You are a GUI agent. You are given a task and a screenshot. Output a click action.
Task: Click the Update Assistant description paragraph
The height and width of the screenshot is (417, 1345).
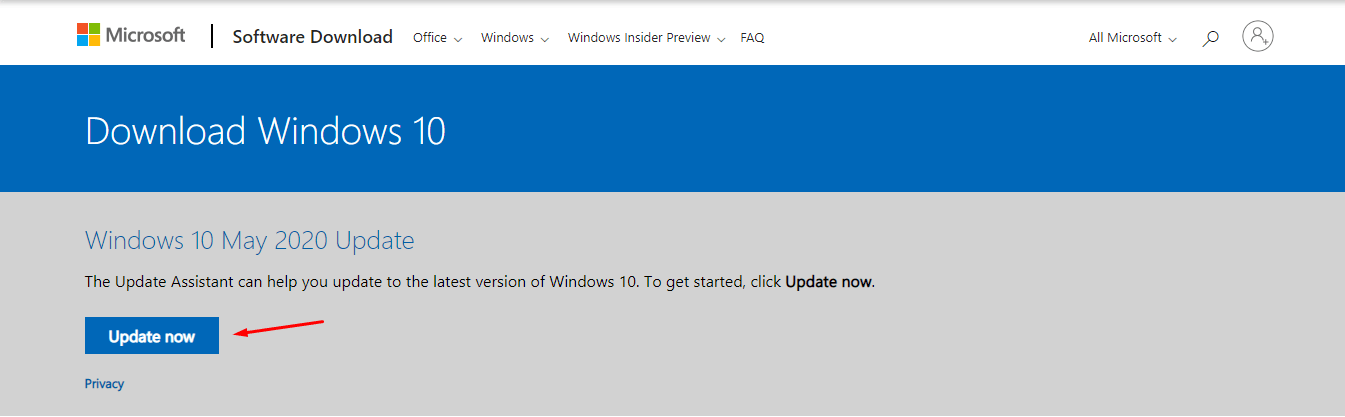coord(479,282)
